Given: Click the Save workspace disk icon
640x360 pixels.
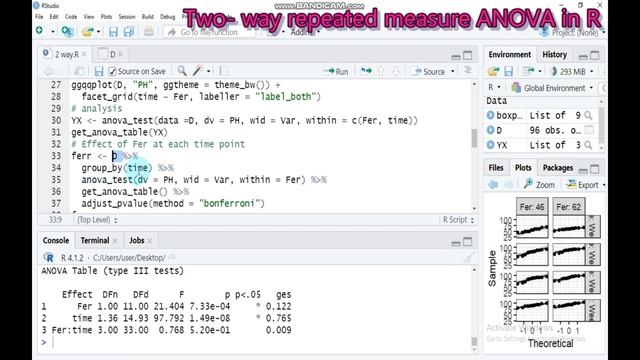Looking at the screenshot, I should click(x=508, y=71).
